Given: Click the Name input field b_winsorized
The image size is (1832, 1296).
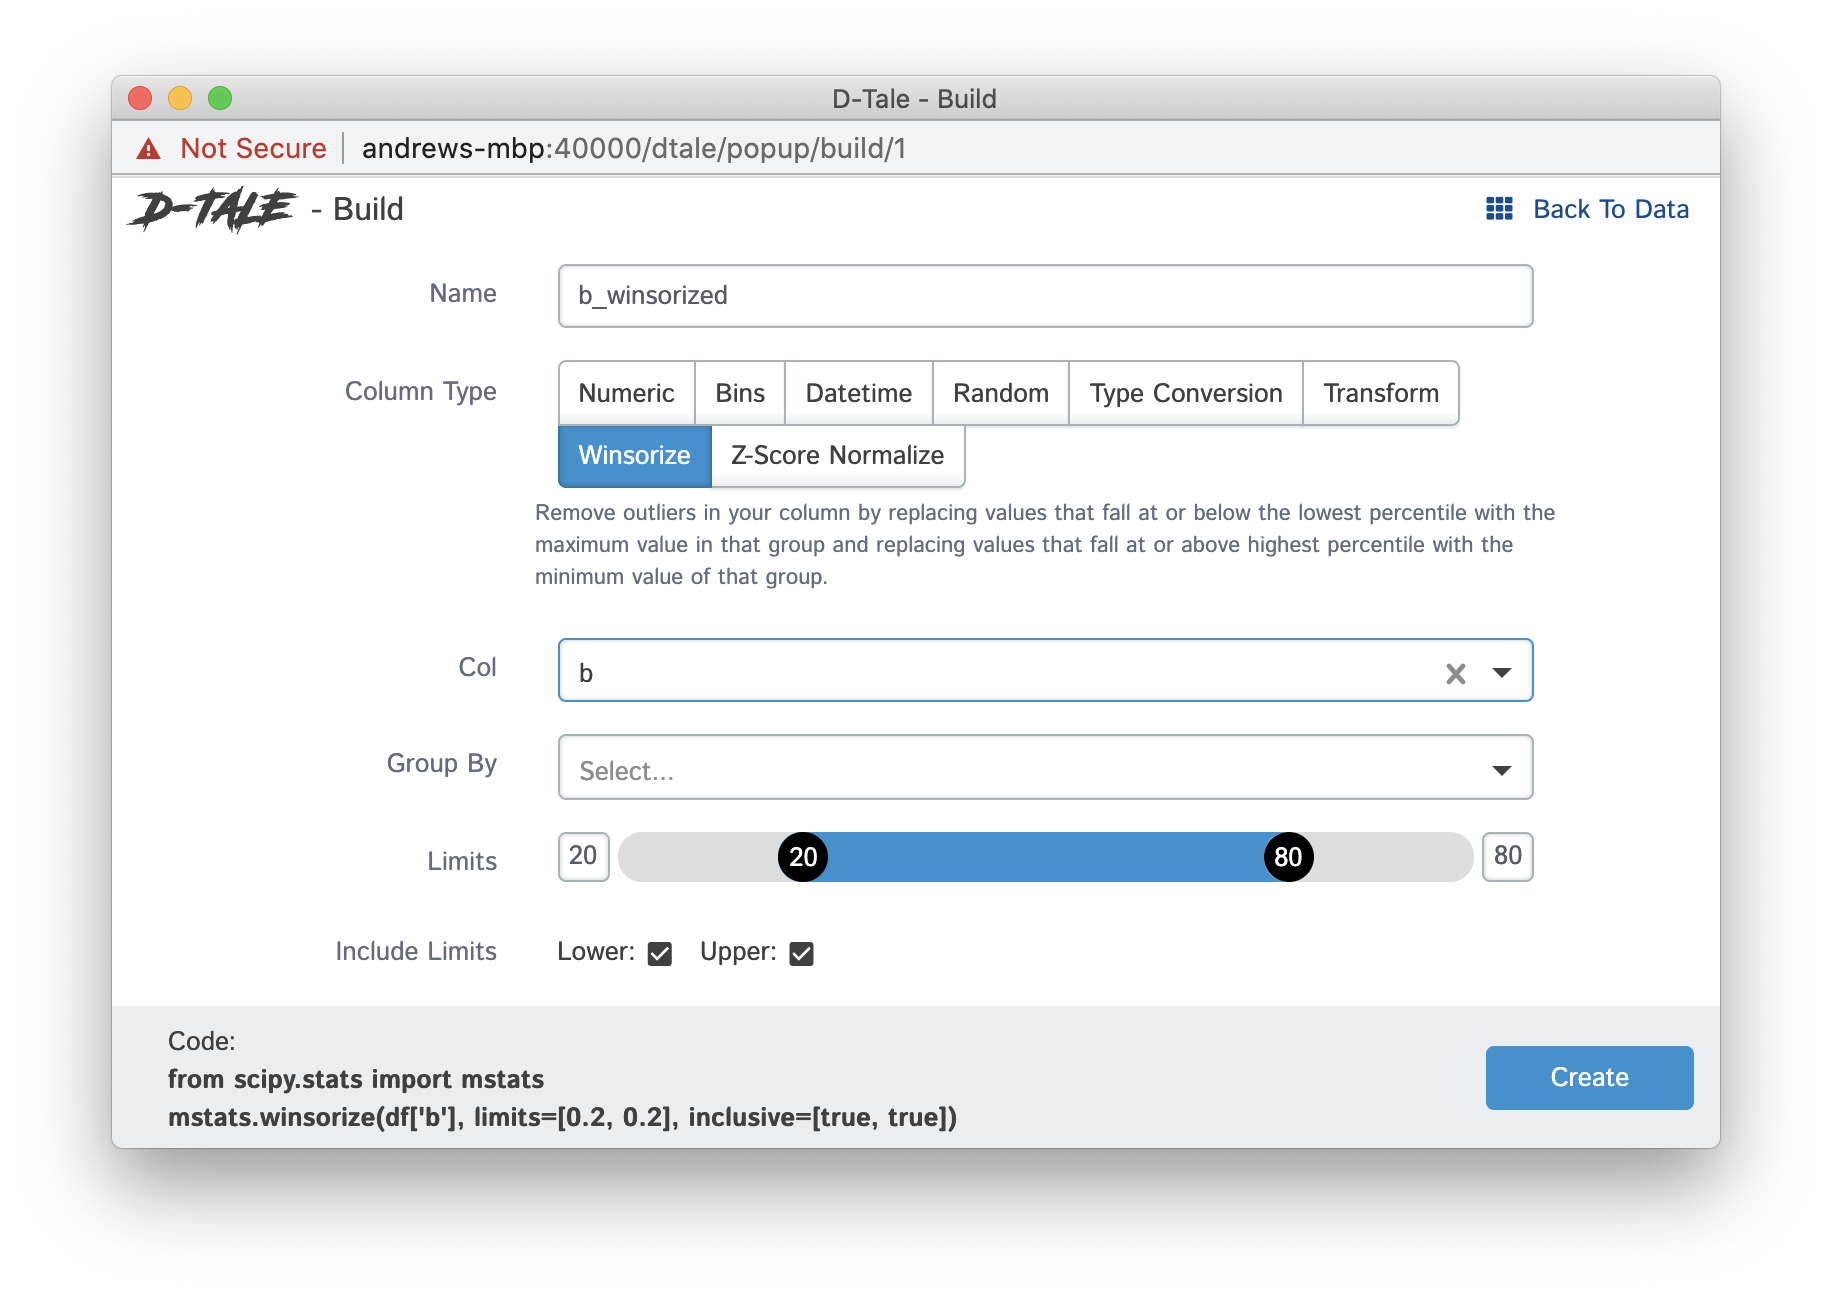Looking at the screenshot, I should 1045,296.
